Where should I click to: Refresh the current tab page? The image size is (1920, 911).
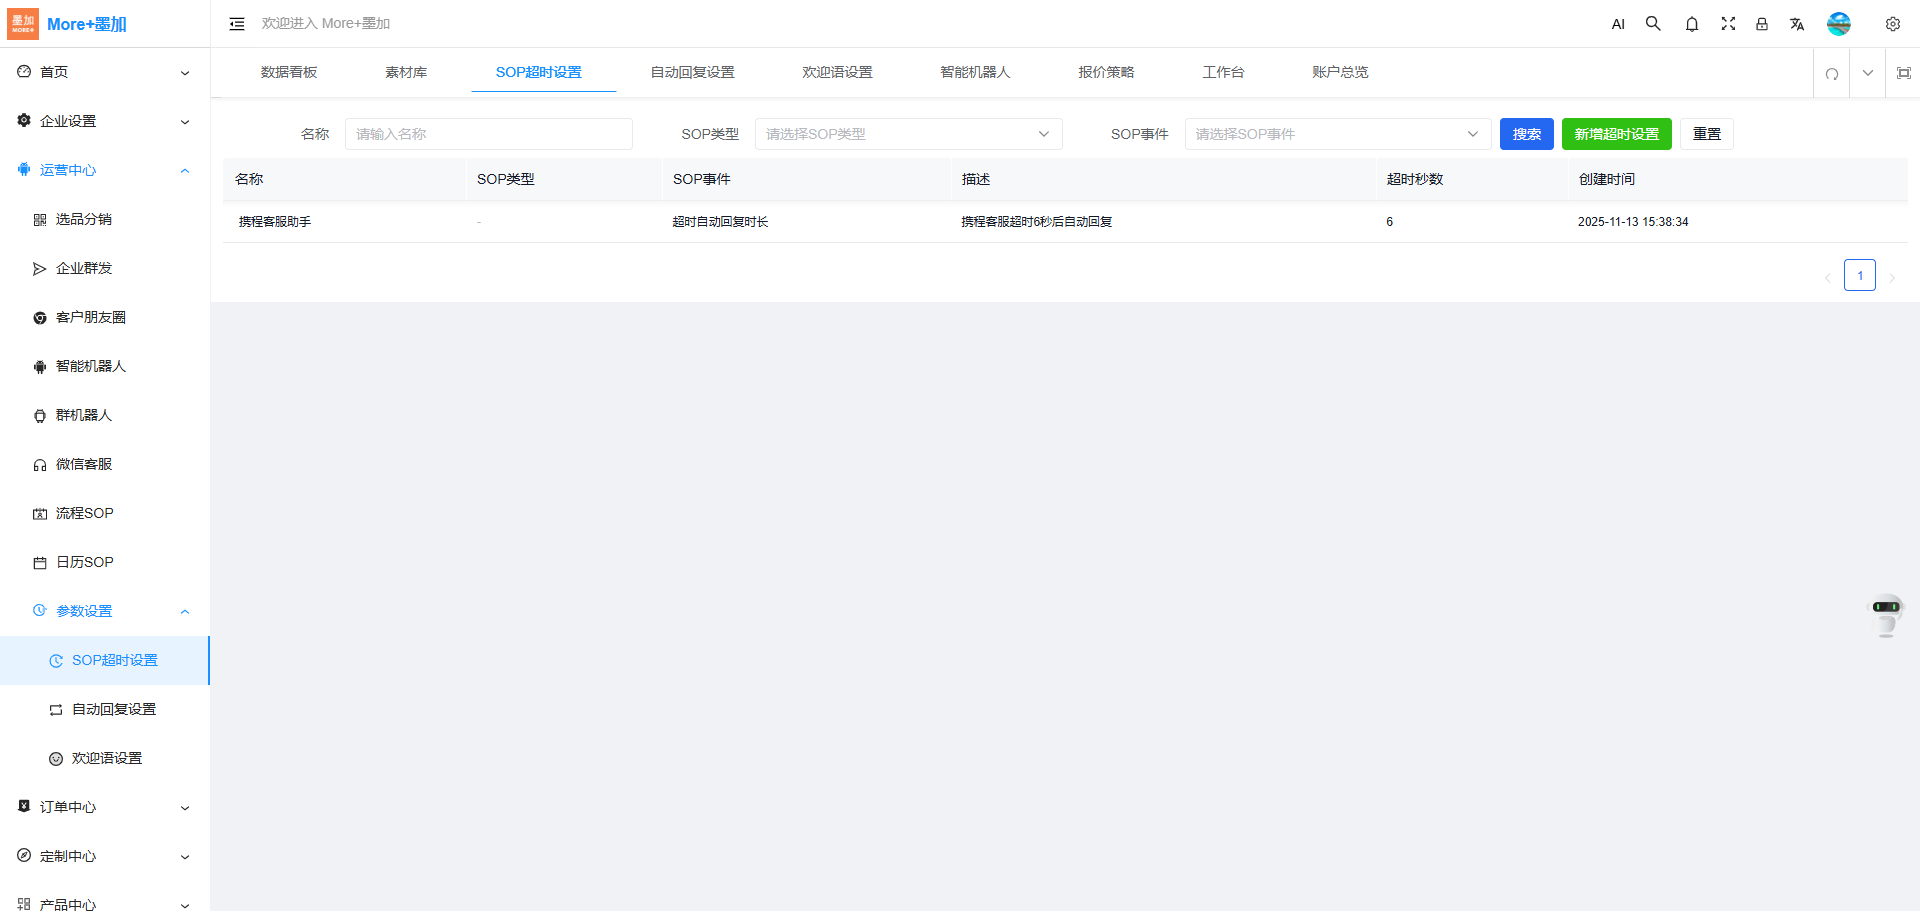point(1832,73)
